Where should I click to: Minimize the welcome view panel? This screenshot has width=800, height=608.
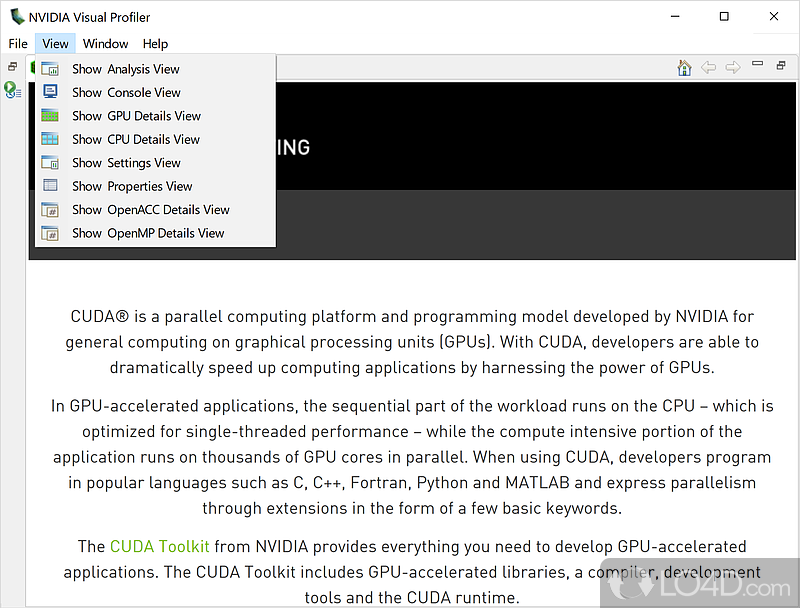(x=757, y=64)
